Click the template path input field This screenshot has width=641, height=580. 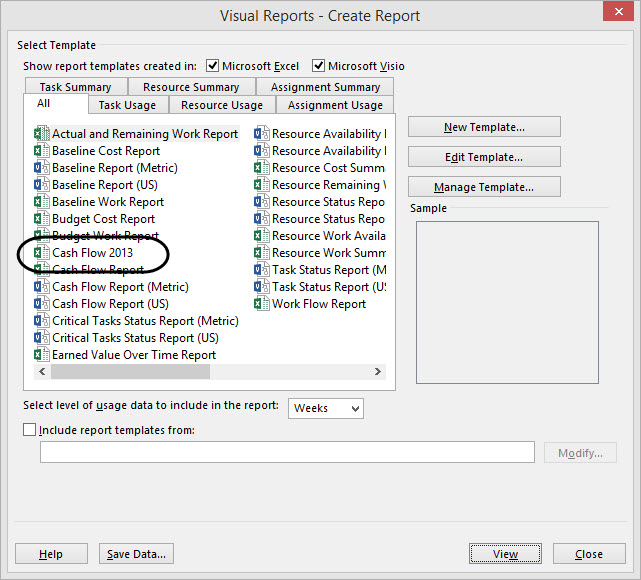[287, 452]
